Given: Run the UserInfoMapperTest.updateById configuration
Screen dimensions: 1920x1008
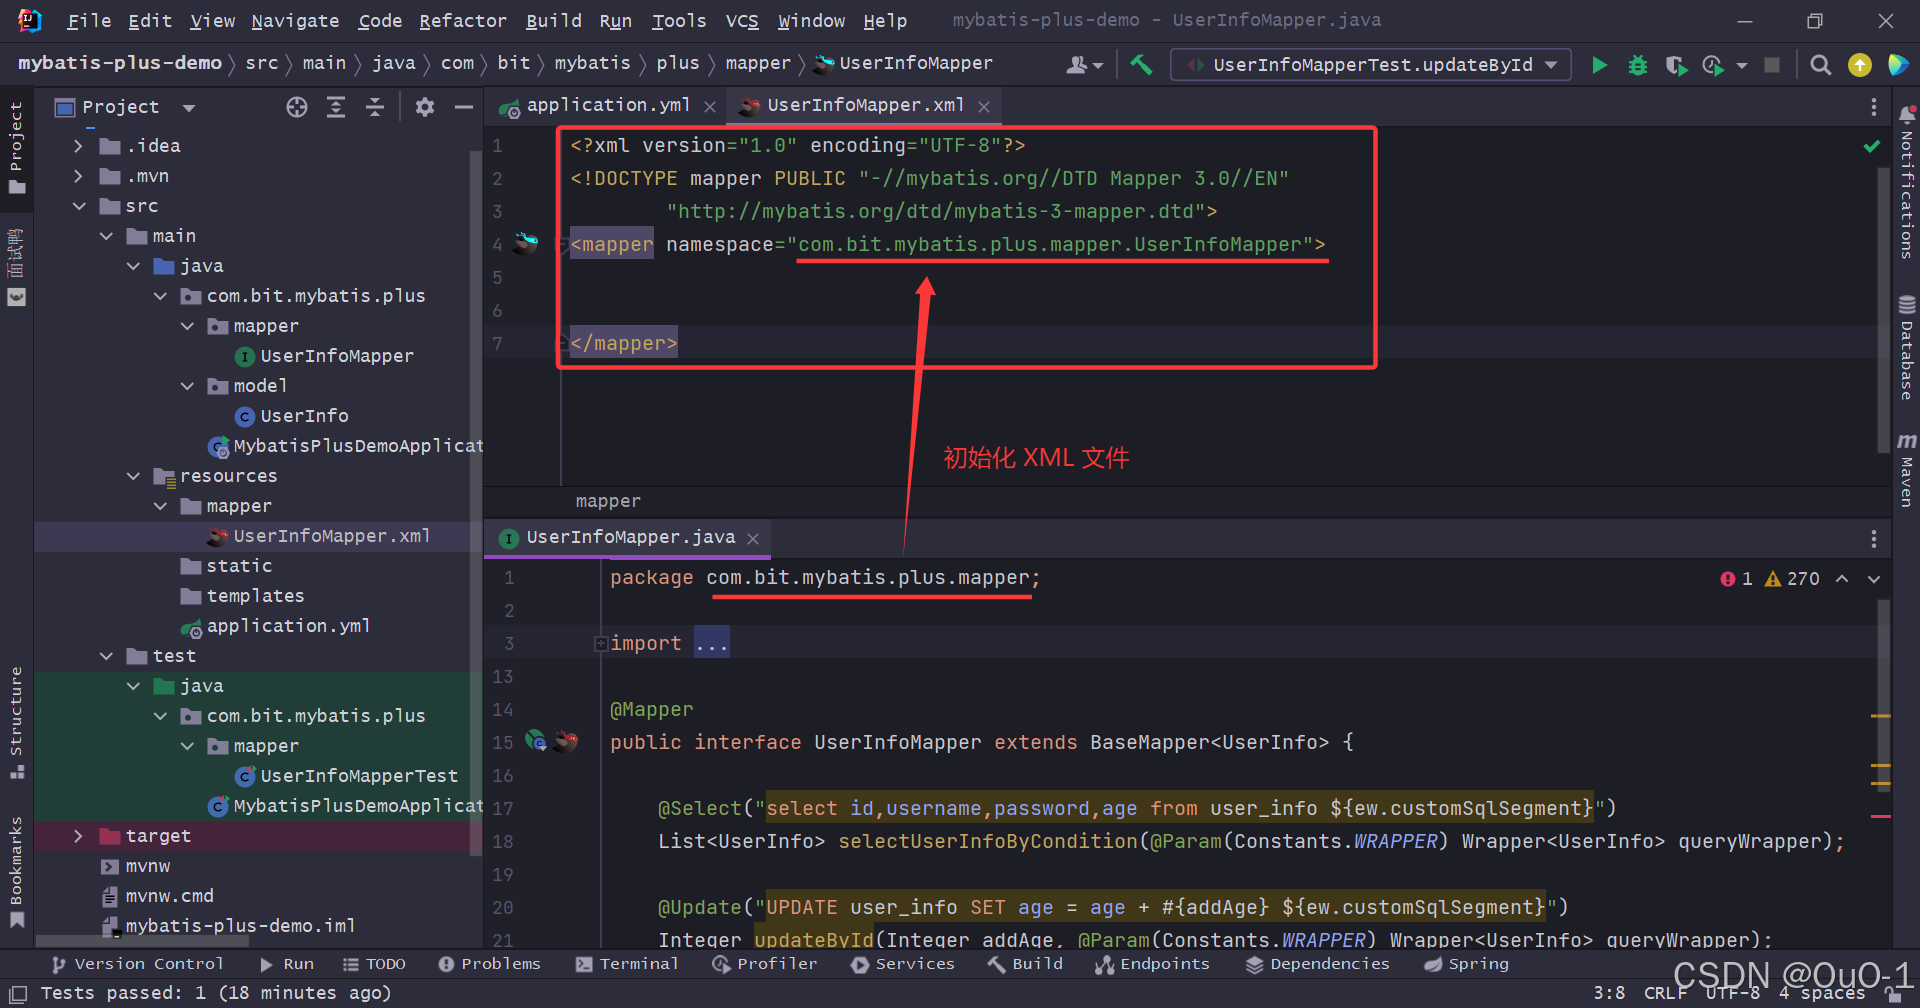Looking at the screenshot, I should 1599,65.
